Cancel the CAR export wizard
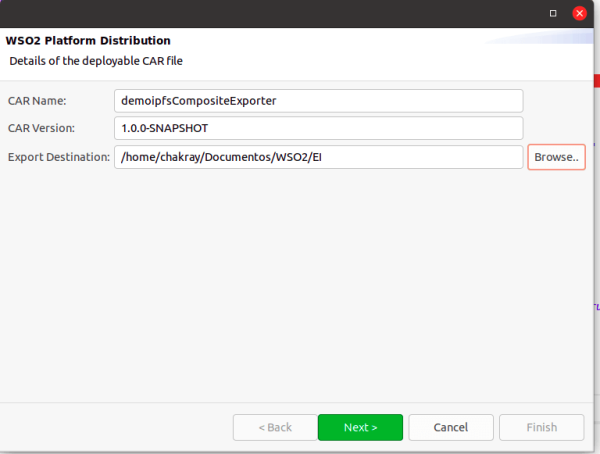The width and height of the screenshot is (600, 454). [451, 427]
